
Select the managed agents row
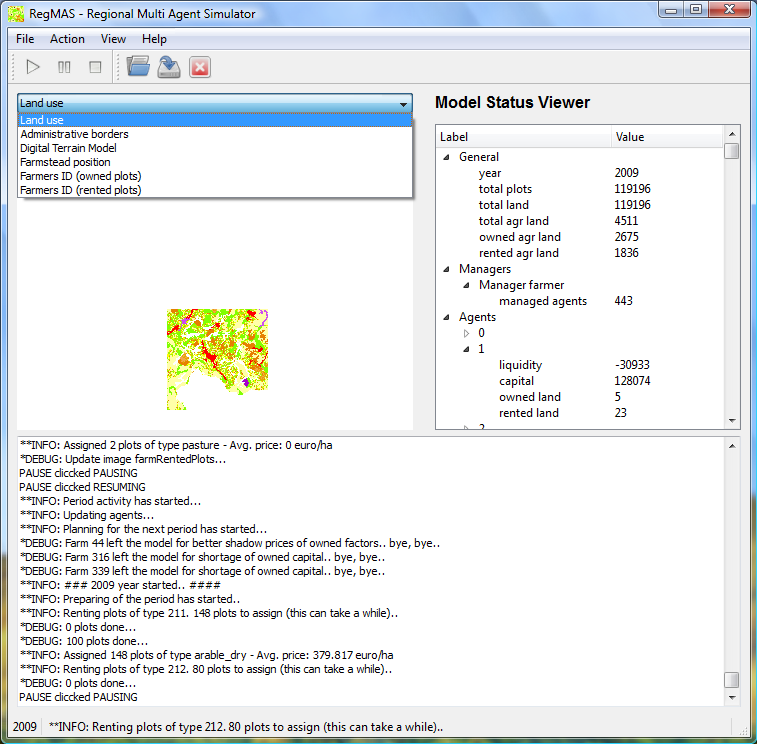[x=579, y=301]
